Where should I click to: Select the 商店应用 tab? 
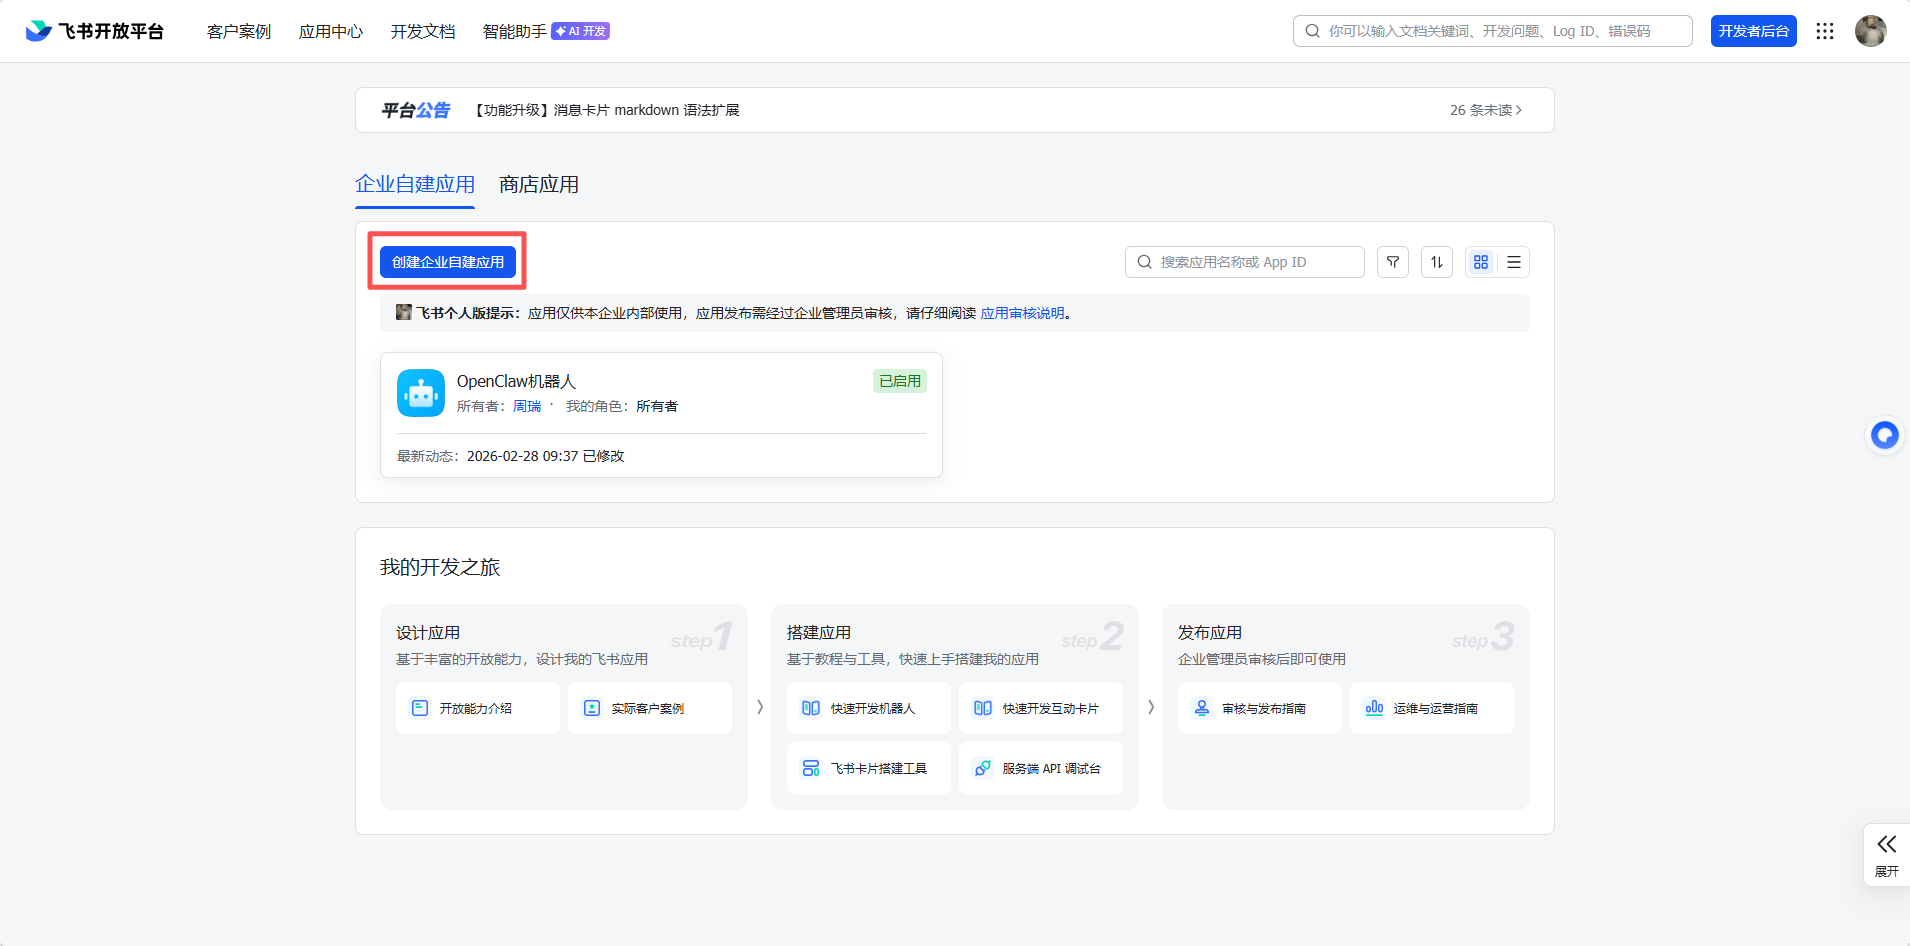[x=539, y=184]
